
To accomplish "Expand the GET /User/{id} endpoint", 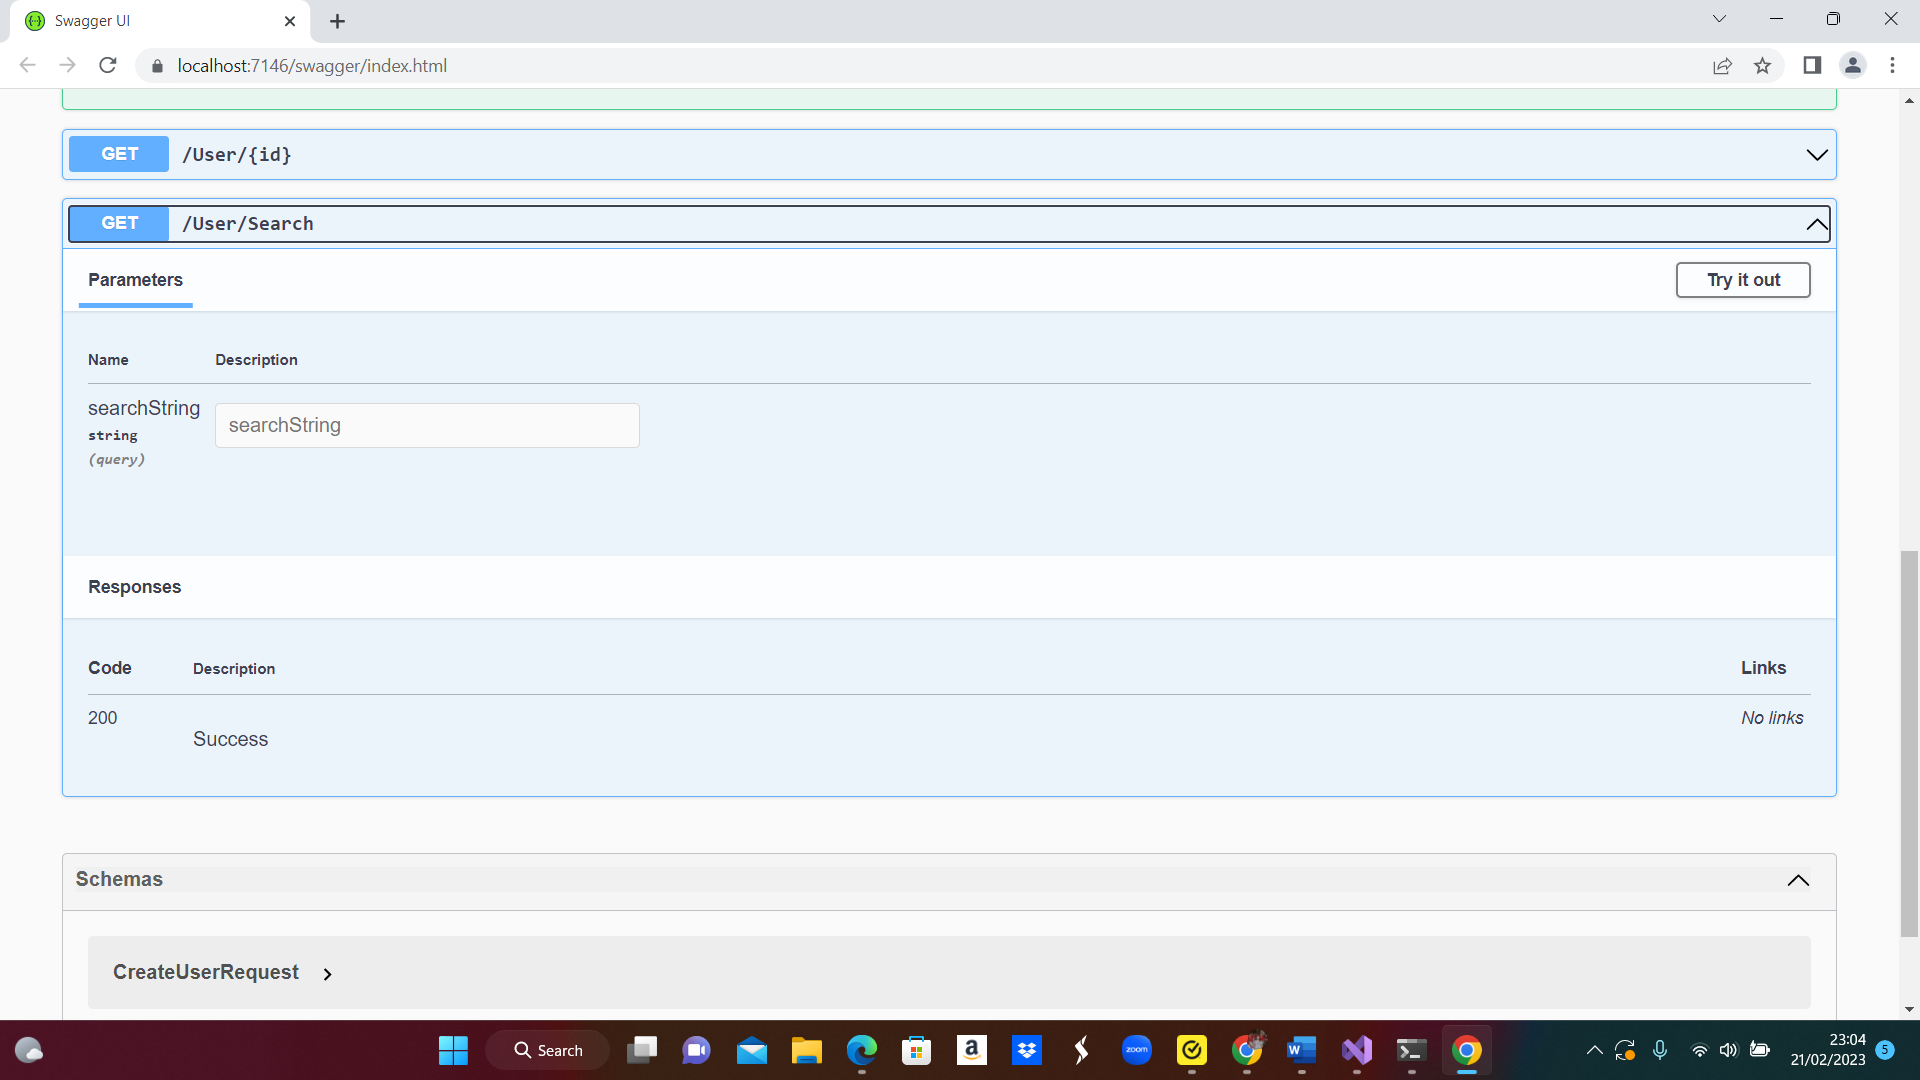I will point(949,154).
